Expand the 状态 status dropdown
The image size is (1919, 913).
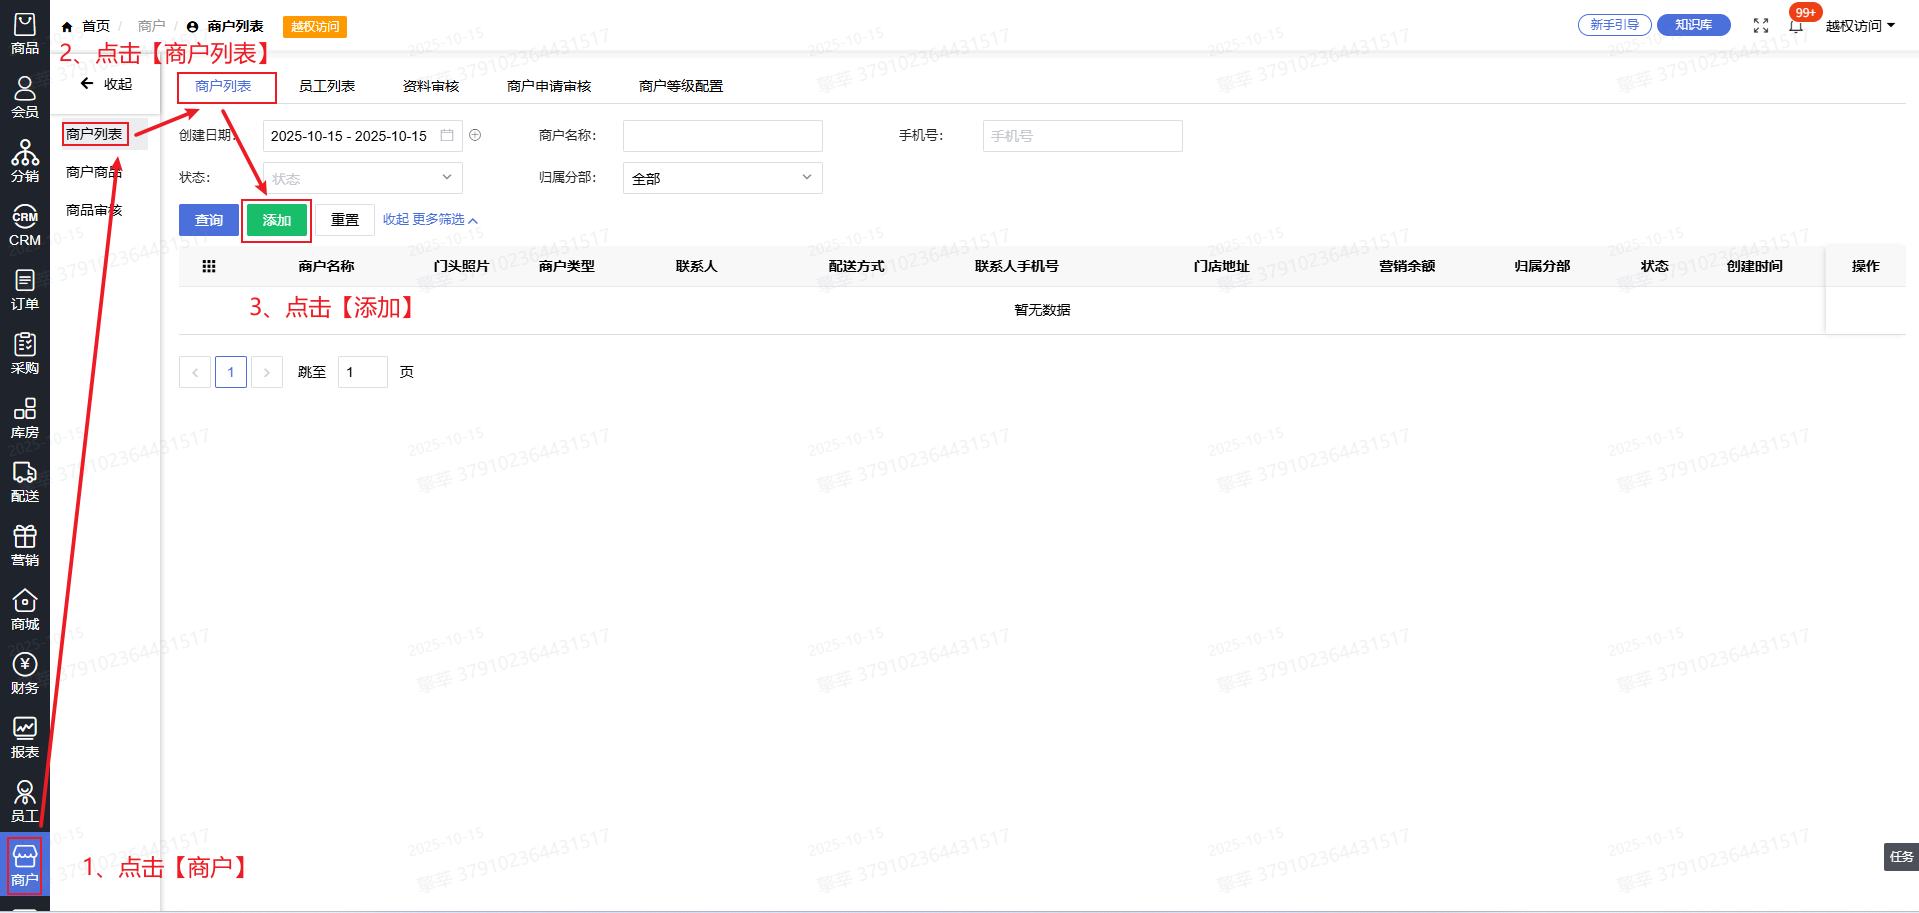tap(362, 178)
